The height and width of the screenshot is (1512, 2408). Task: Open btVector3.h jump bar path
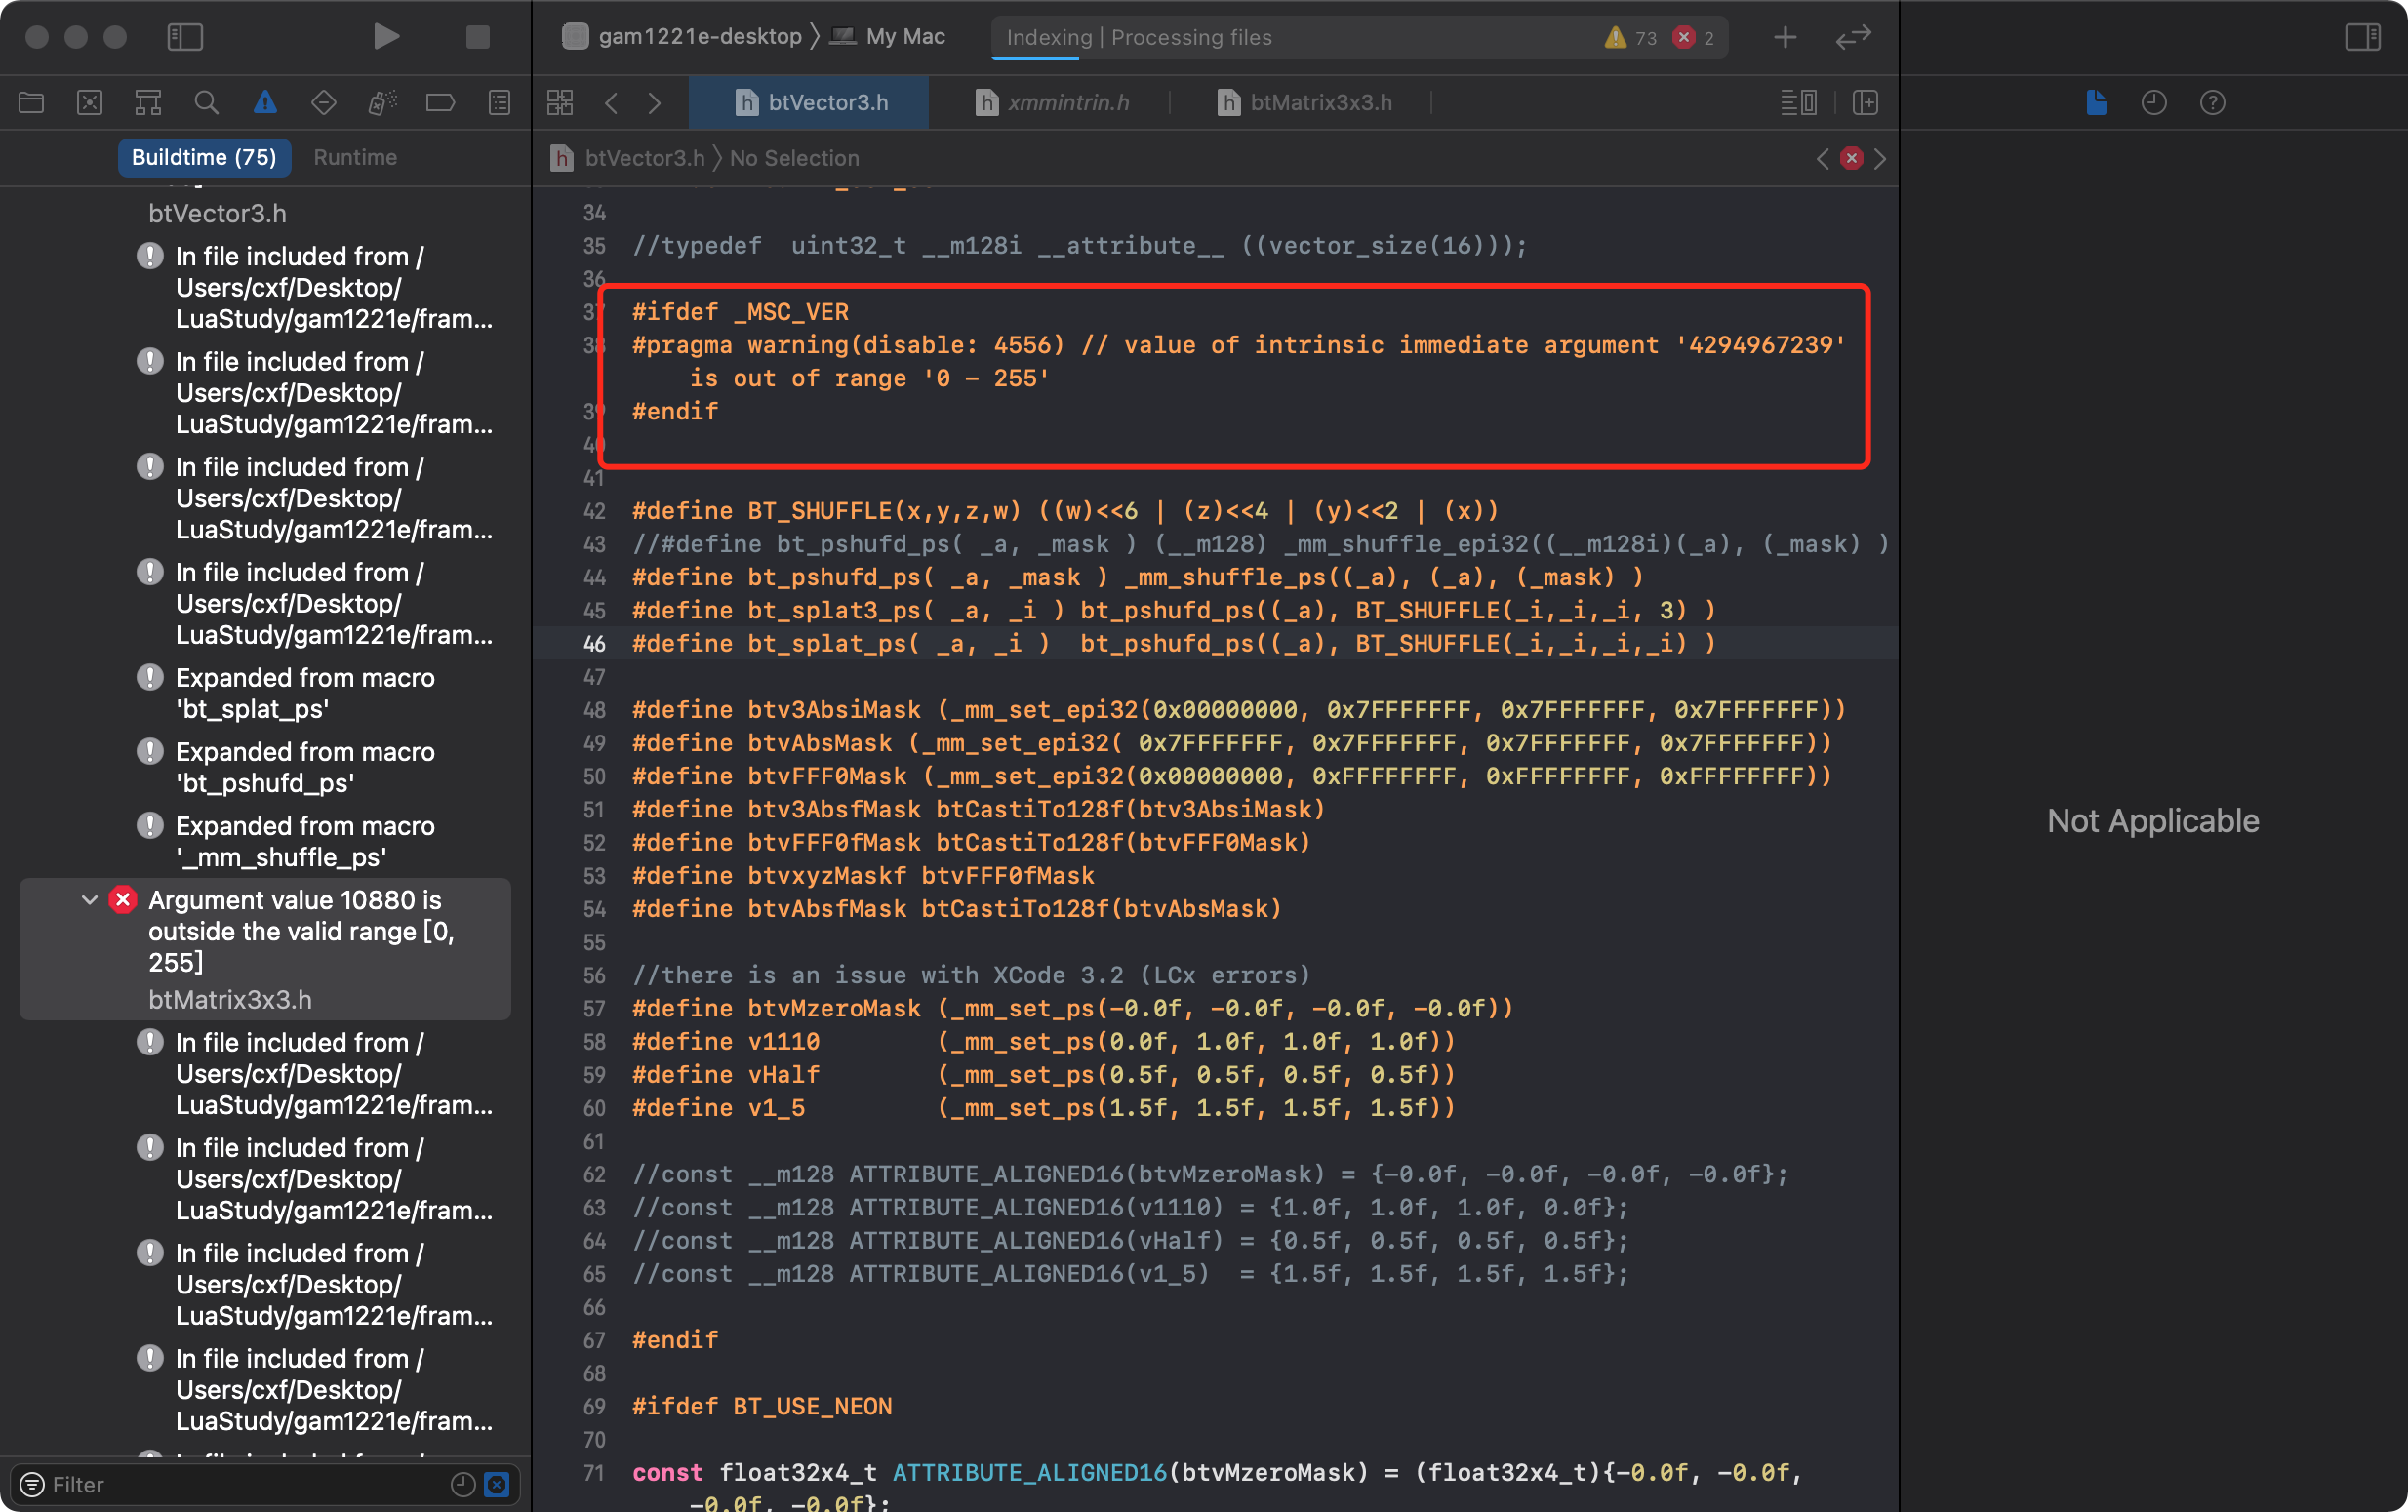(x=644, y=158)
